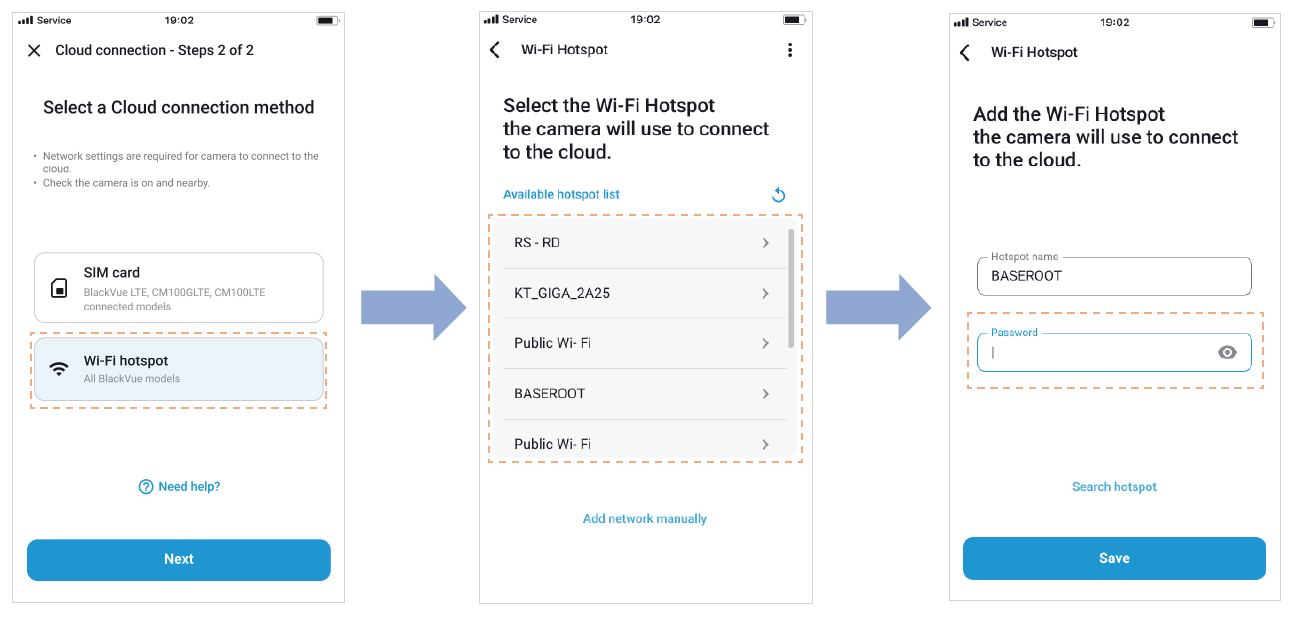Viewport: 1295px width, 633px height.
Task: Go back from the Add Wi-Fi Hotspot screen
Action: 965,53
